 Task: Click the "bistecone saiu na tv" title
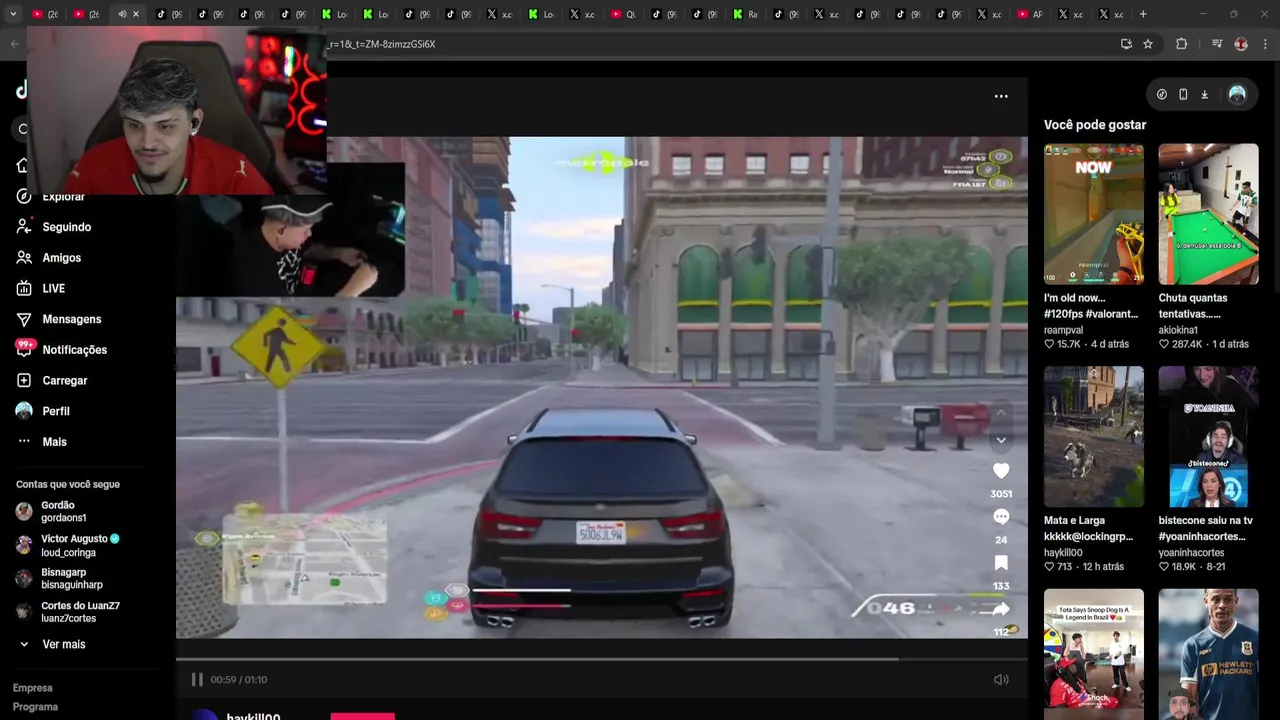tap(1206, 520)
